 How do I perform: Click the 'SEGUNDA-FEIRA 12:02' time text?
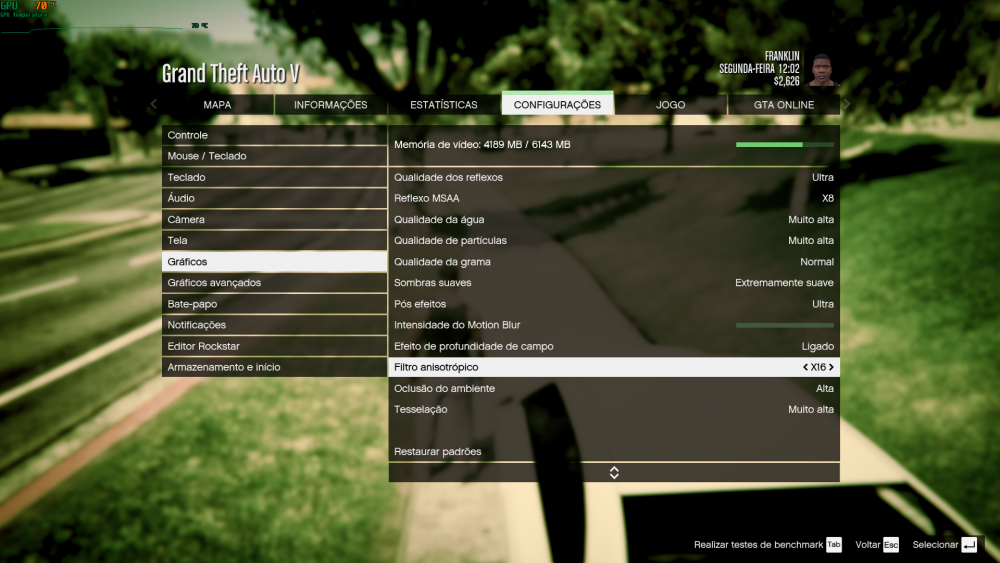pyautogui.click(x=759, y=68)
